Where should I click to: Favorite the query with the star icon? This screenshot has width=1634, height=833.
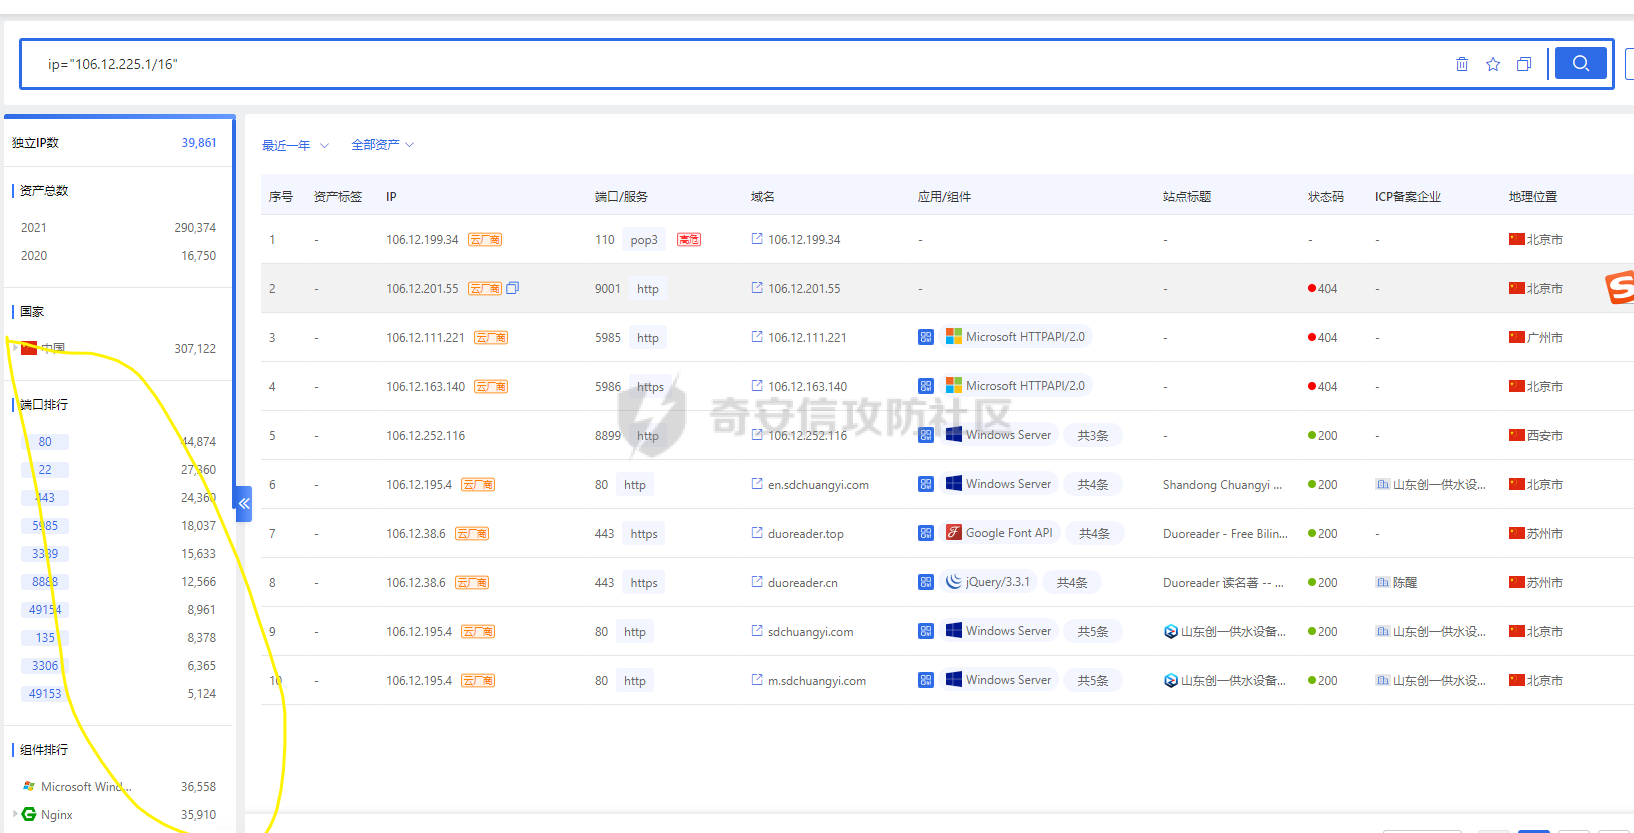tap(1493, 64)
